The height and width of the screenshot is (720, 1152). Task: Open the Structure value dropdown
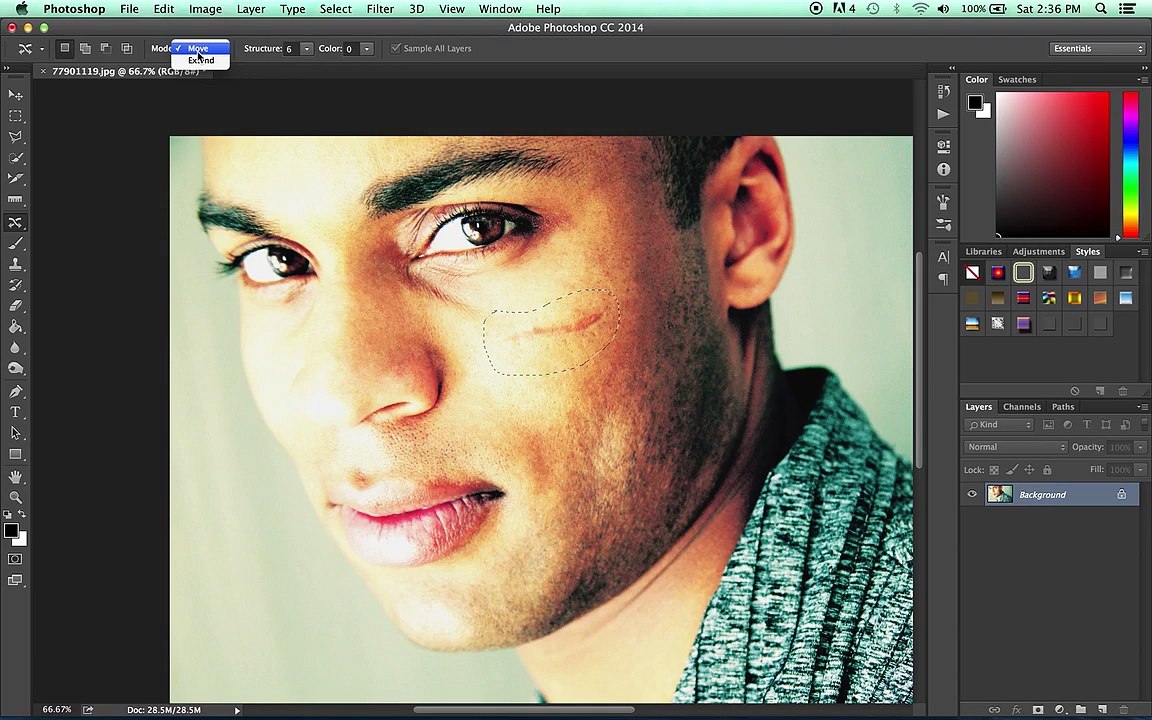pos(306,49)
